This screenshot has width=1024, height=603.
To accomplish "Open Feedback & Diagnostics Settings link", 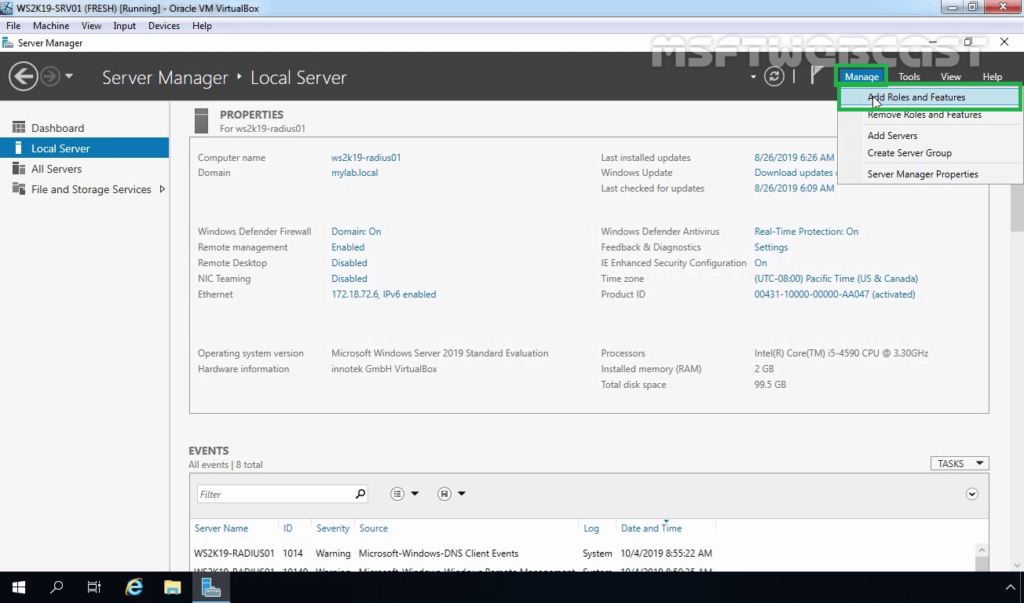I will [771, 248].
